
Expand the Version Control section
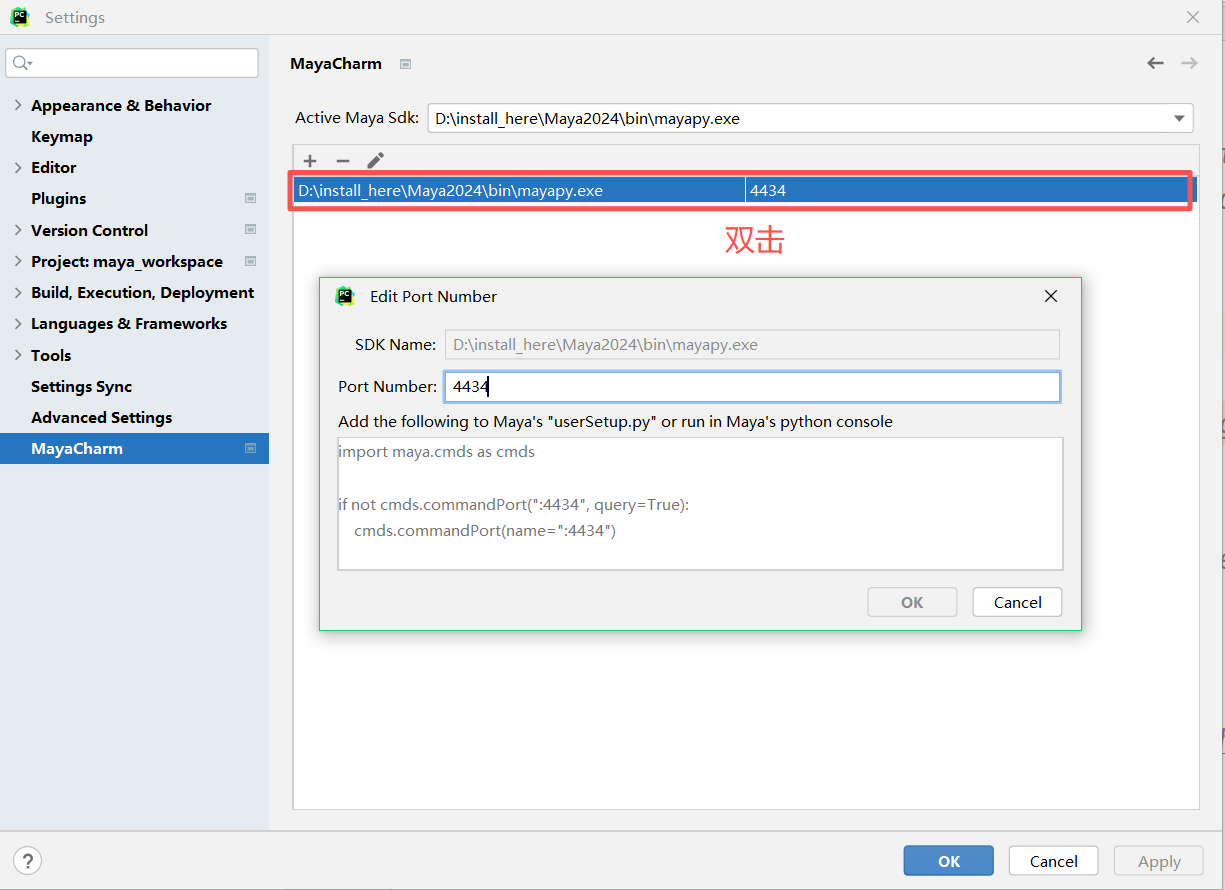pyautogui.click(x=18, y=230)
